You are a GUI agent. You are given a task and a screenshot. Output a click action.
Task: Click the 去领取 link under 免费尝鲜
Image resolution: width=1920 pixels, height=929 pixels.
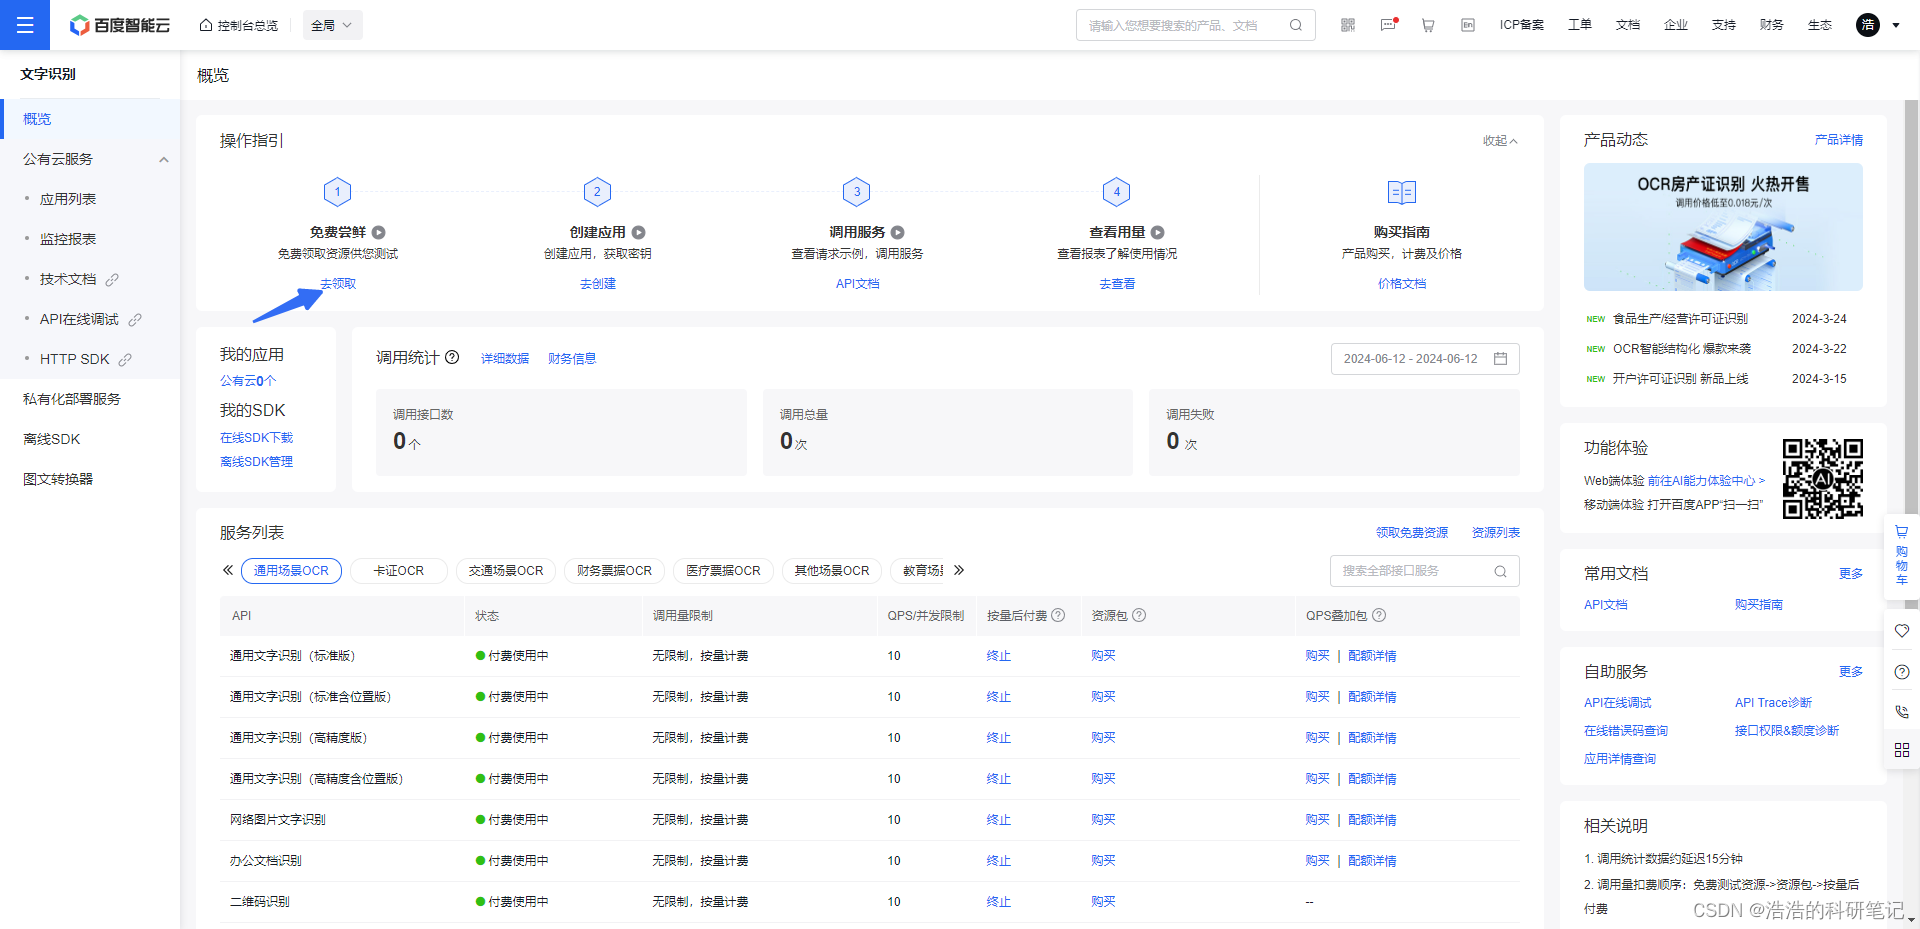pyautogui.click(x=338, y=284)
